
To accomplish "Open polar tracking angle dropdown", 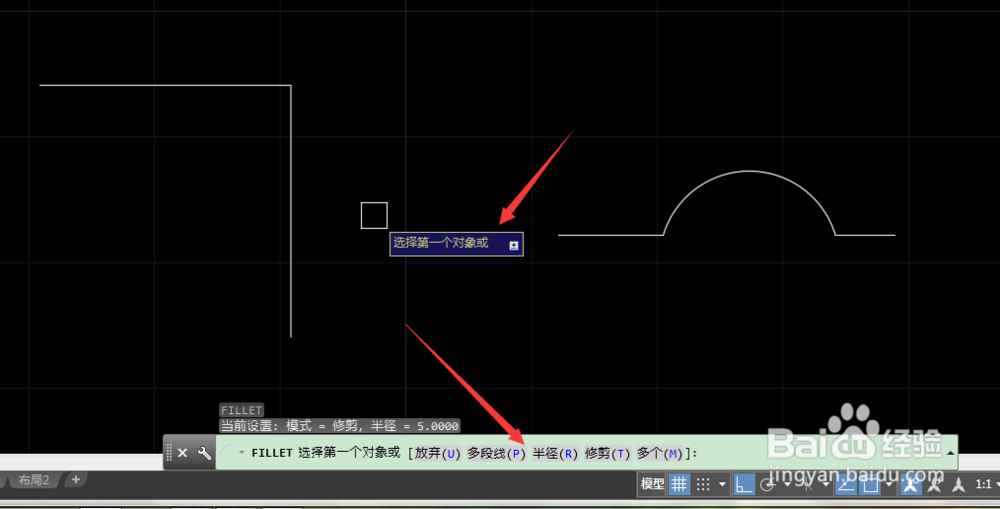I will click(787, 485).
